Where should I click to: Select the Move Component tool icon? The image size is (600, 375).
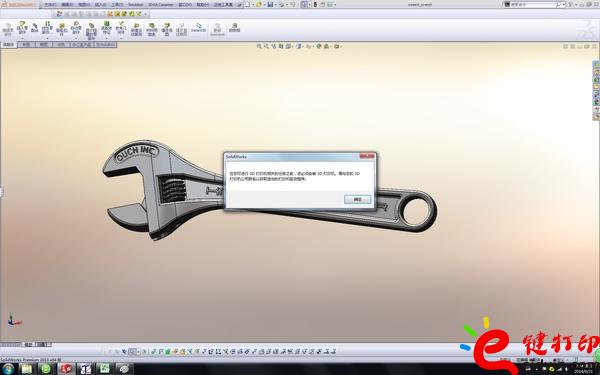[x=76, y=28]
